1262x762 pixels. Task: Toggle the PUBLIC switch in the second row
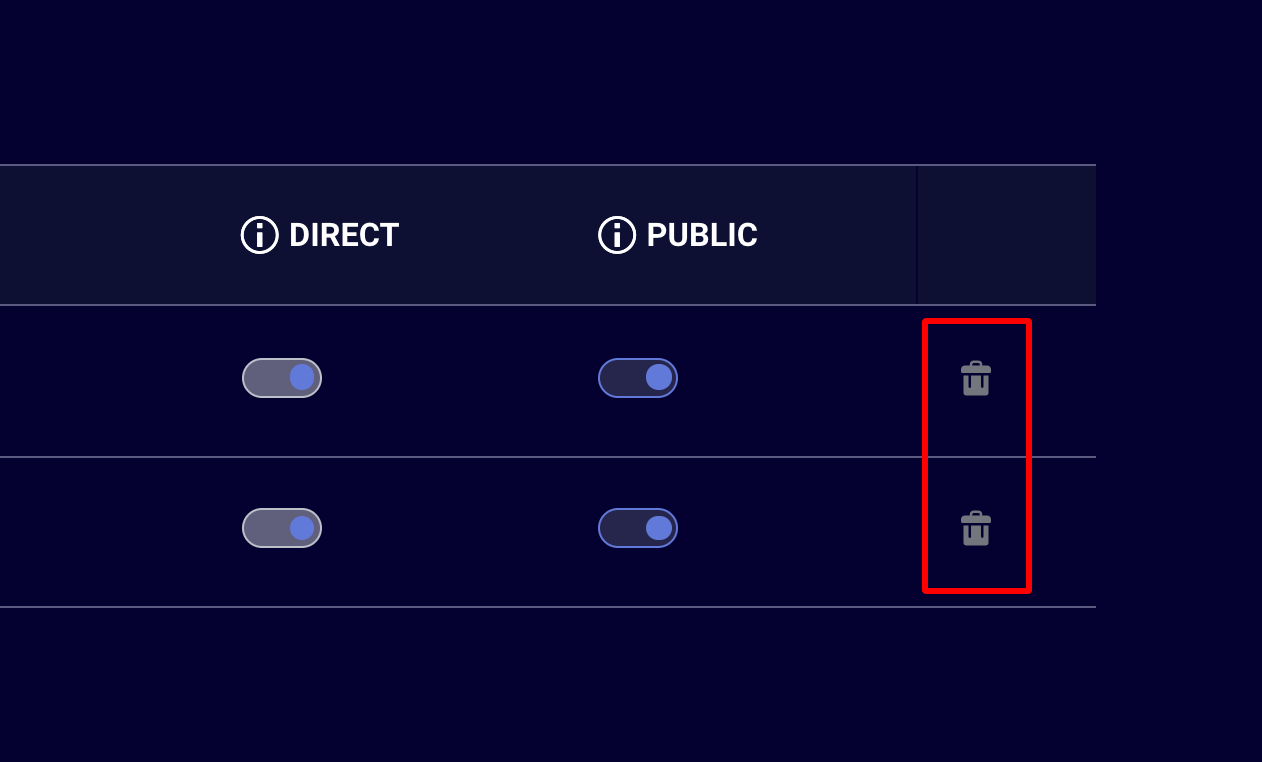[638, 528]
